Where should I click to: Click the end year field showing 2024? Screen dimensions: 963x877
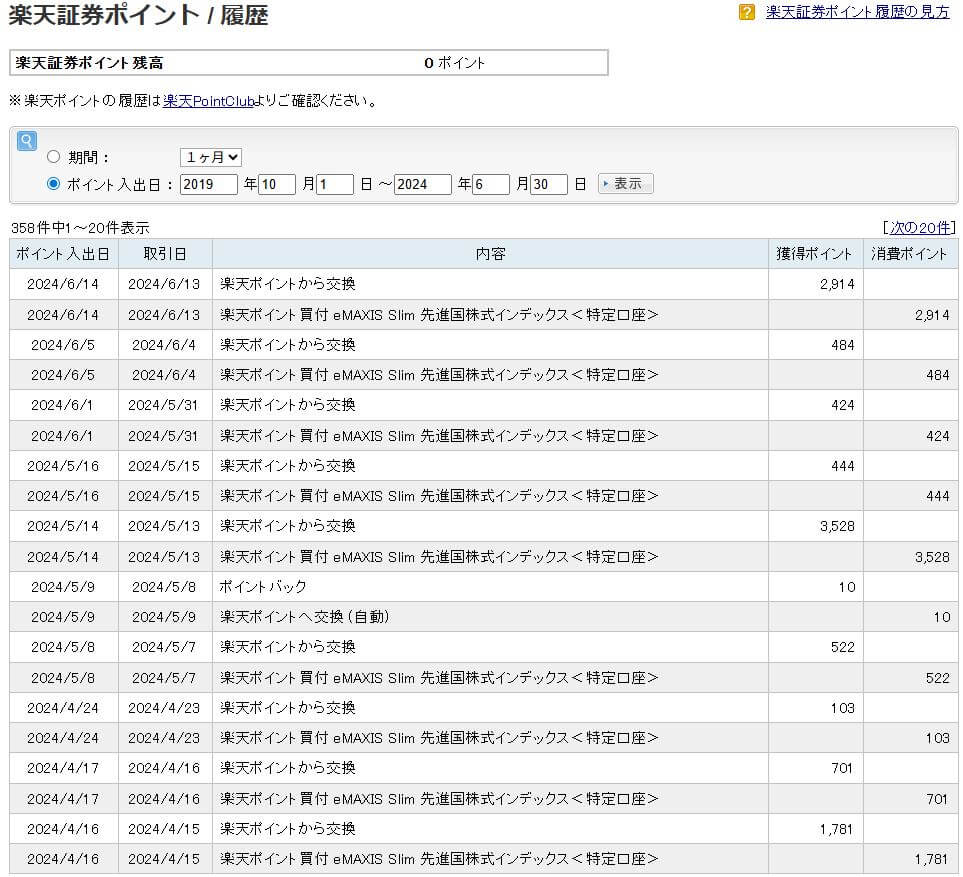click(422, 184)
